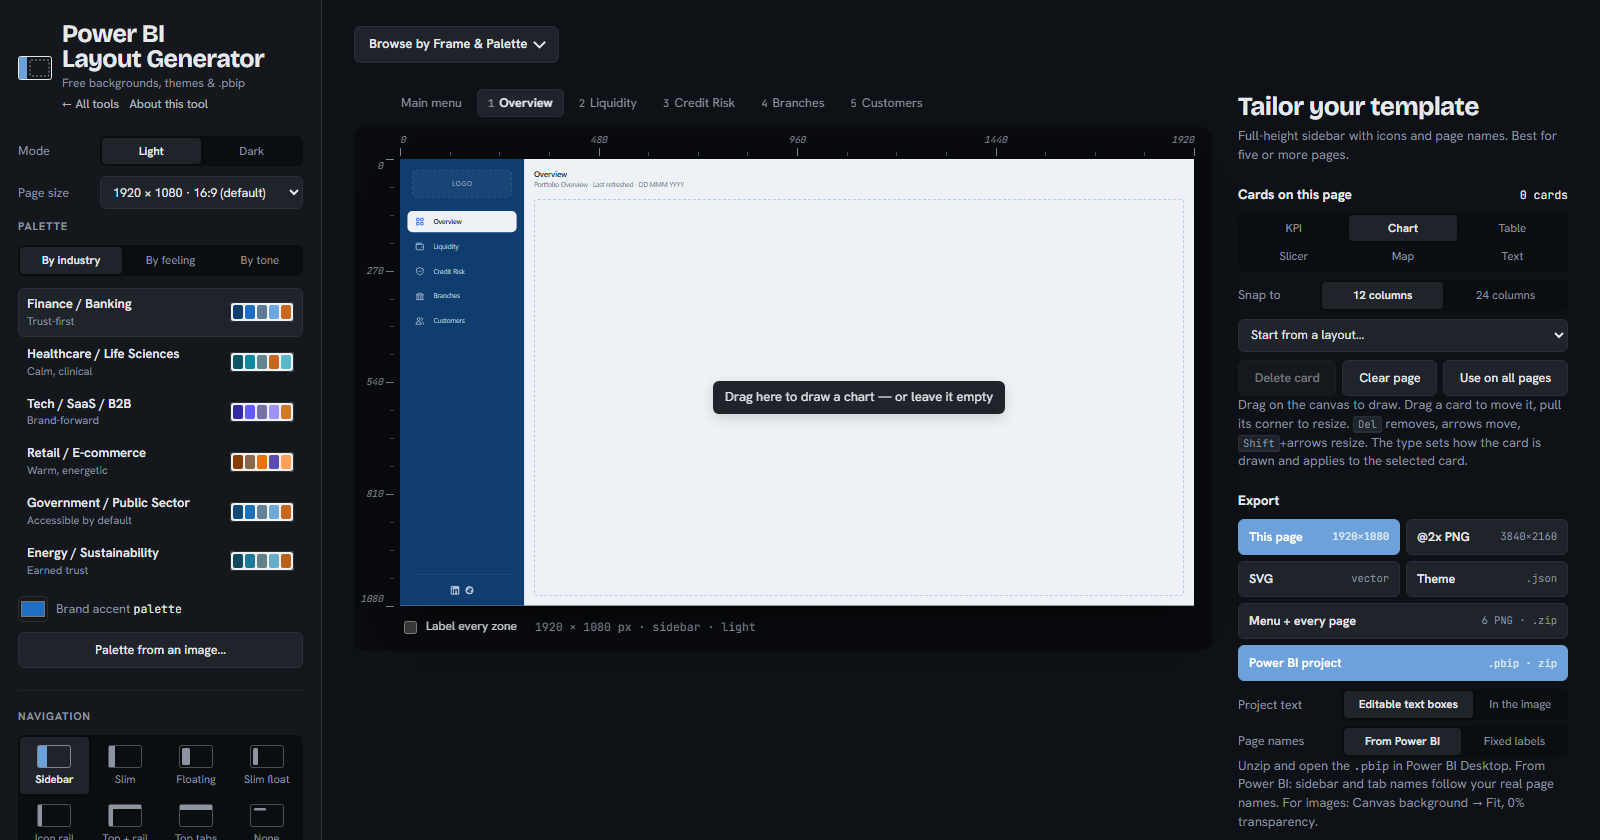Switch to the 2 Liquidity page tab

pyautogui.click(x=608, y=103)
